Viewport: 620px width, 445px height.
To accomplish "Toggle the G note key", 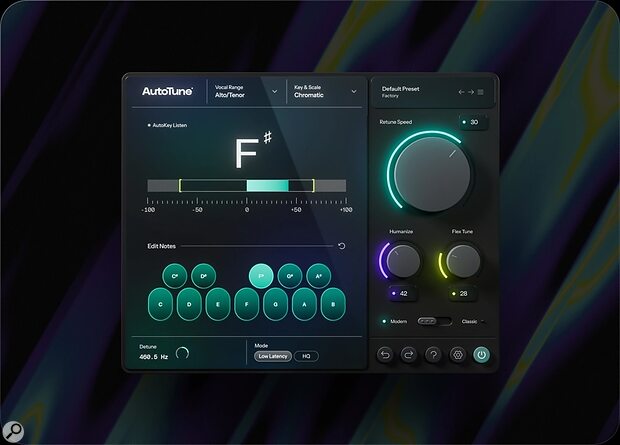I will 276,304.
